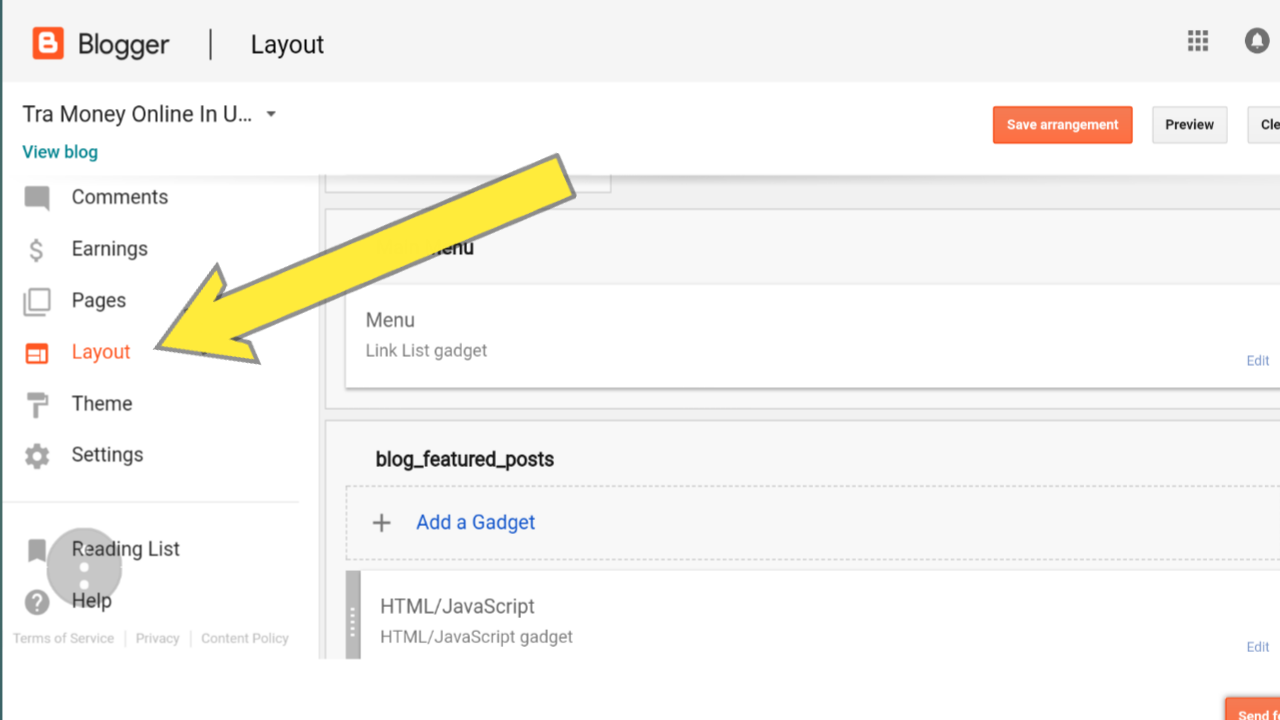Open the Earnings menu item
1280x720 pixels.
coord(109,249)
